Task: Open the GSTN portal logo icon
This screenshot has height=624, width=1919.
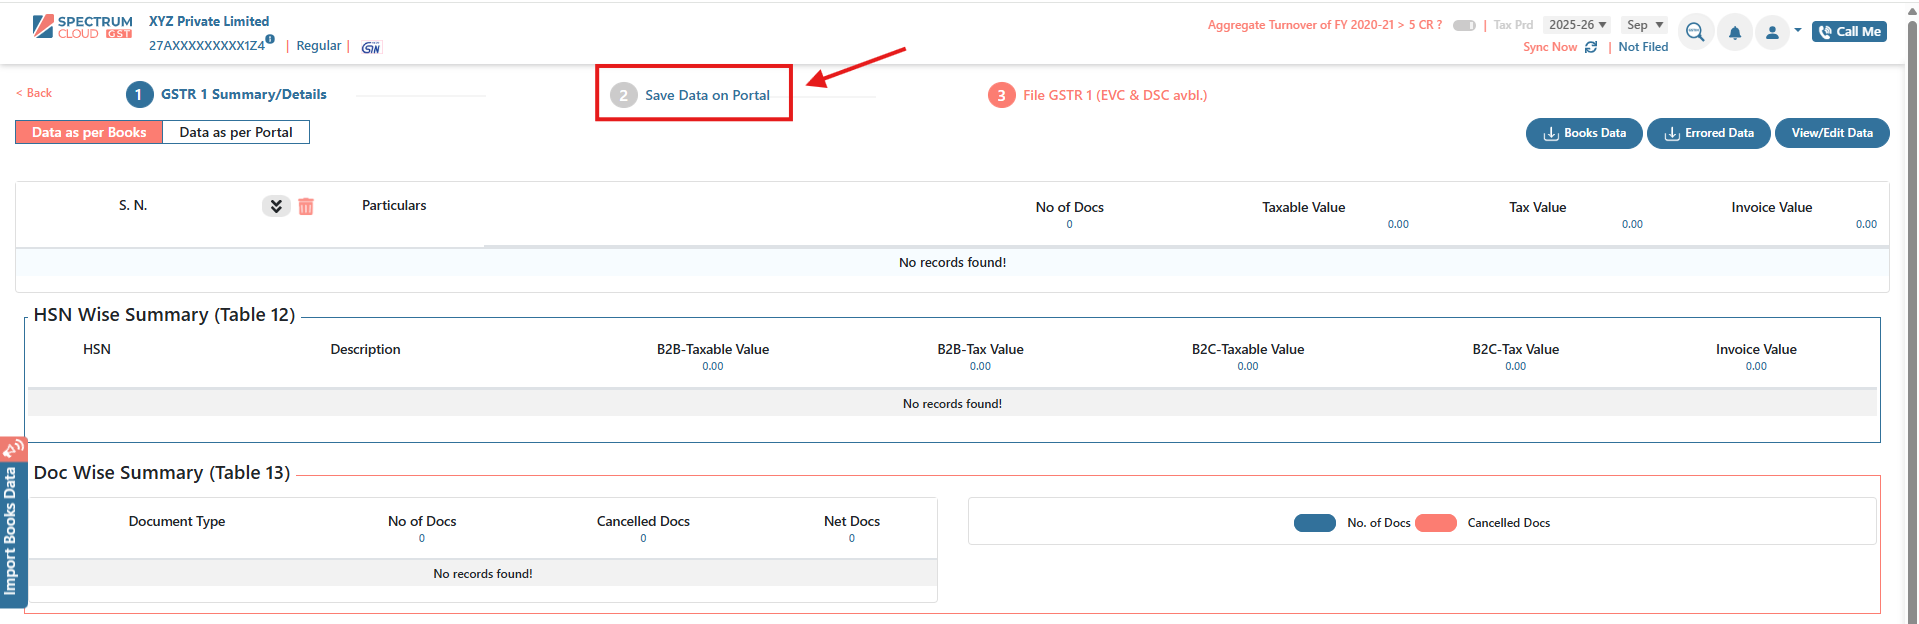Action: tap(371, 47)
